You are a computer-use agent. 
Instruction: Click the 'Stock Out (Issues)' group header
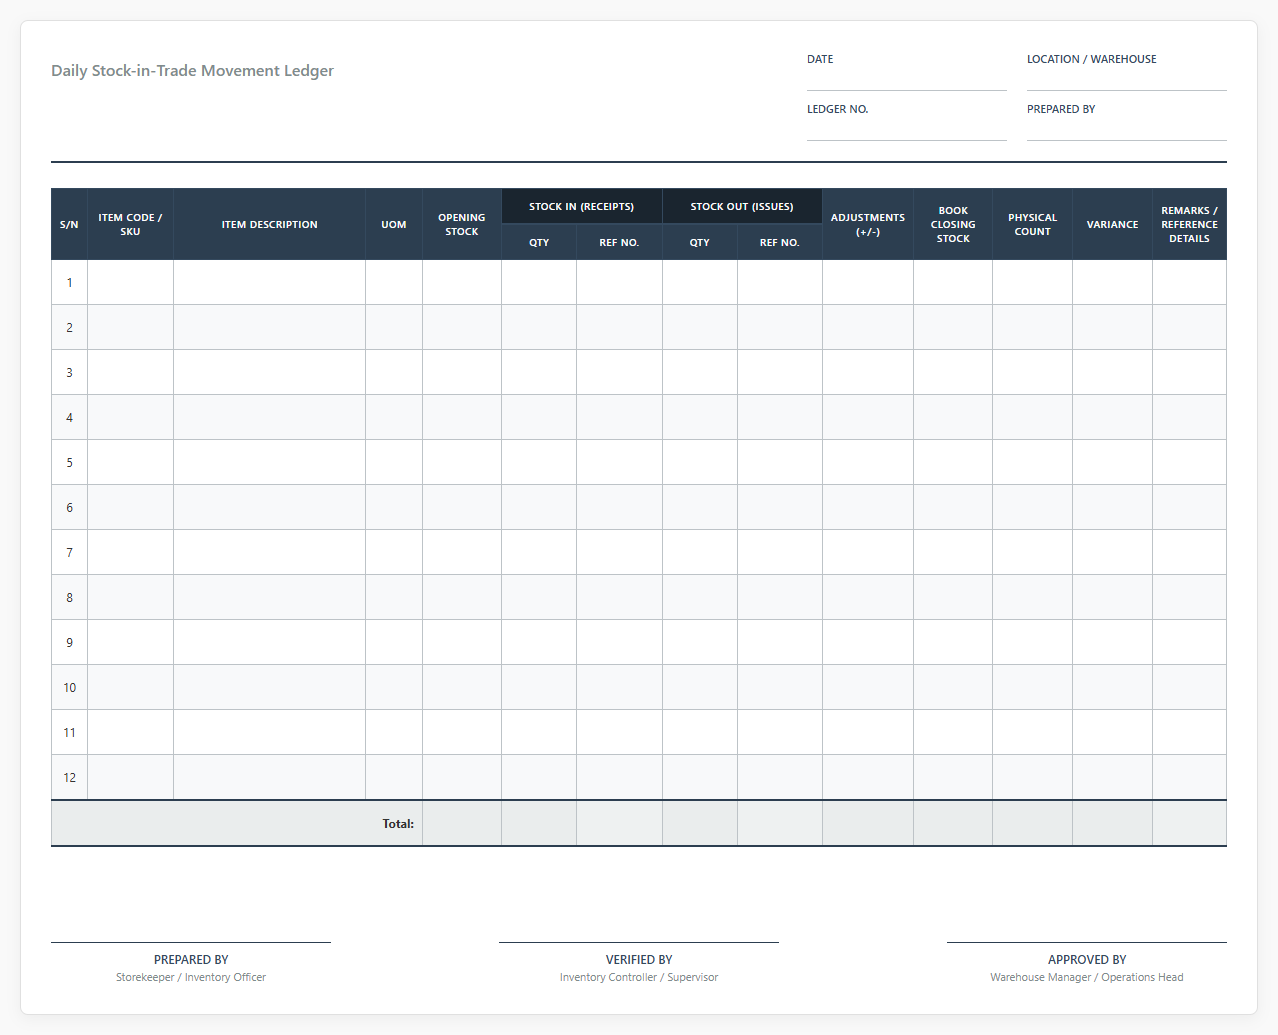click(742, 206)
